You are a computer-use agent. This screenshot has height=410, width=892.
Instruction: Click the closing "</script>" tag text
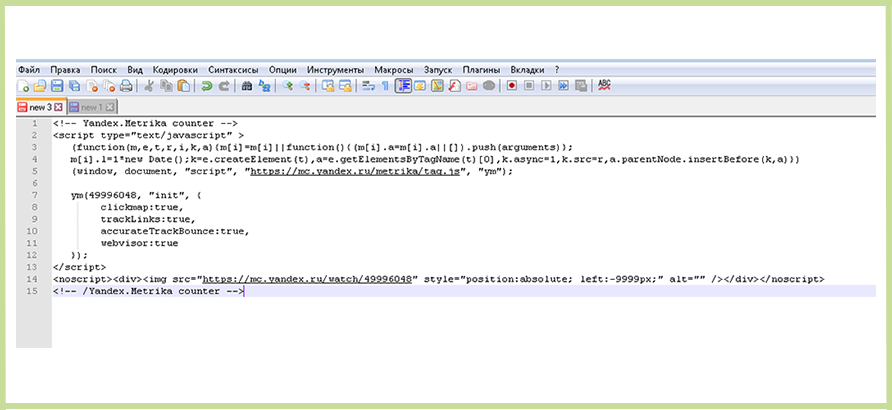pyautogui.click(x=79, y=267)
